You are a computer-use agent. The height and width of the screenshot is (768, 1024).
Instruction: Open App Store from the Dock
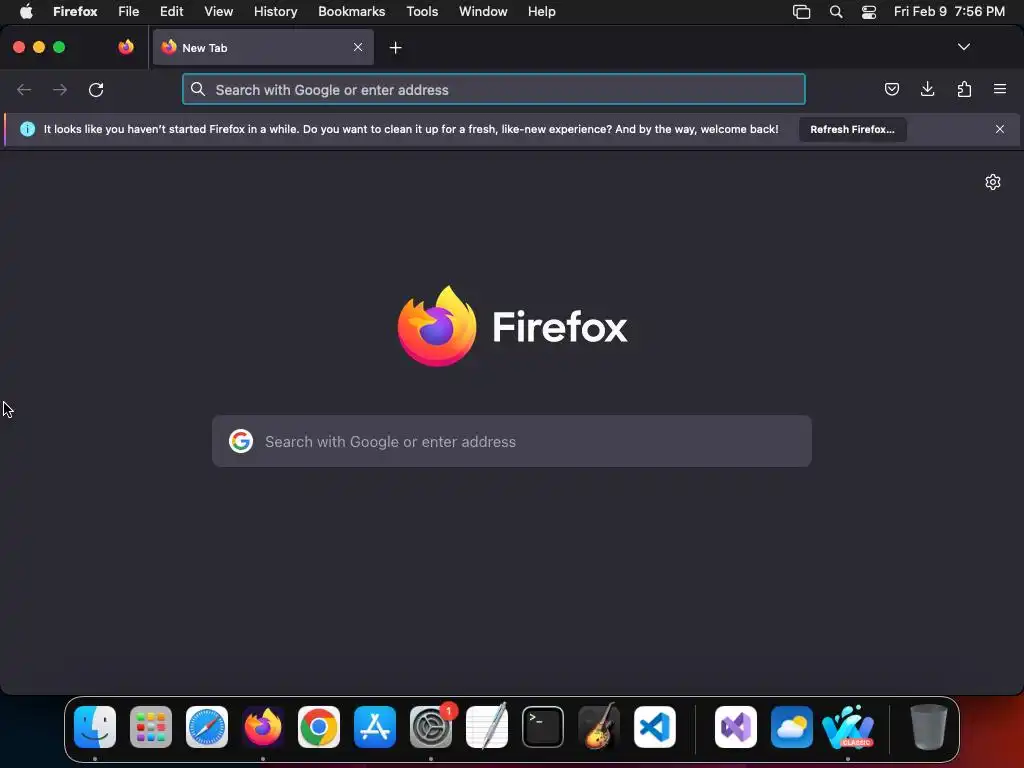(x=375, y=727)
